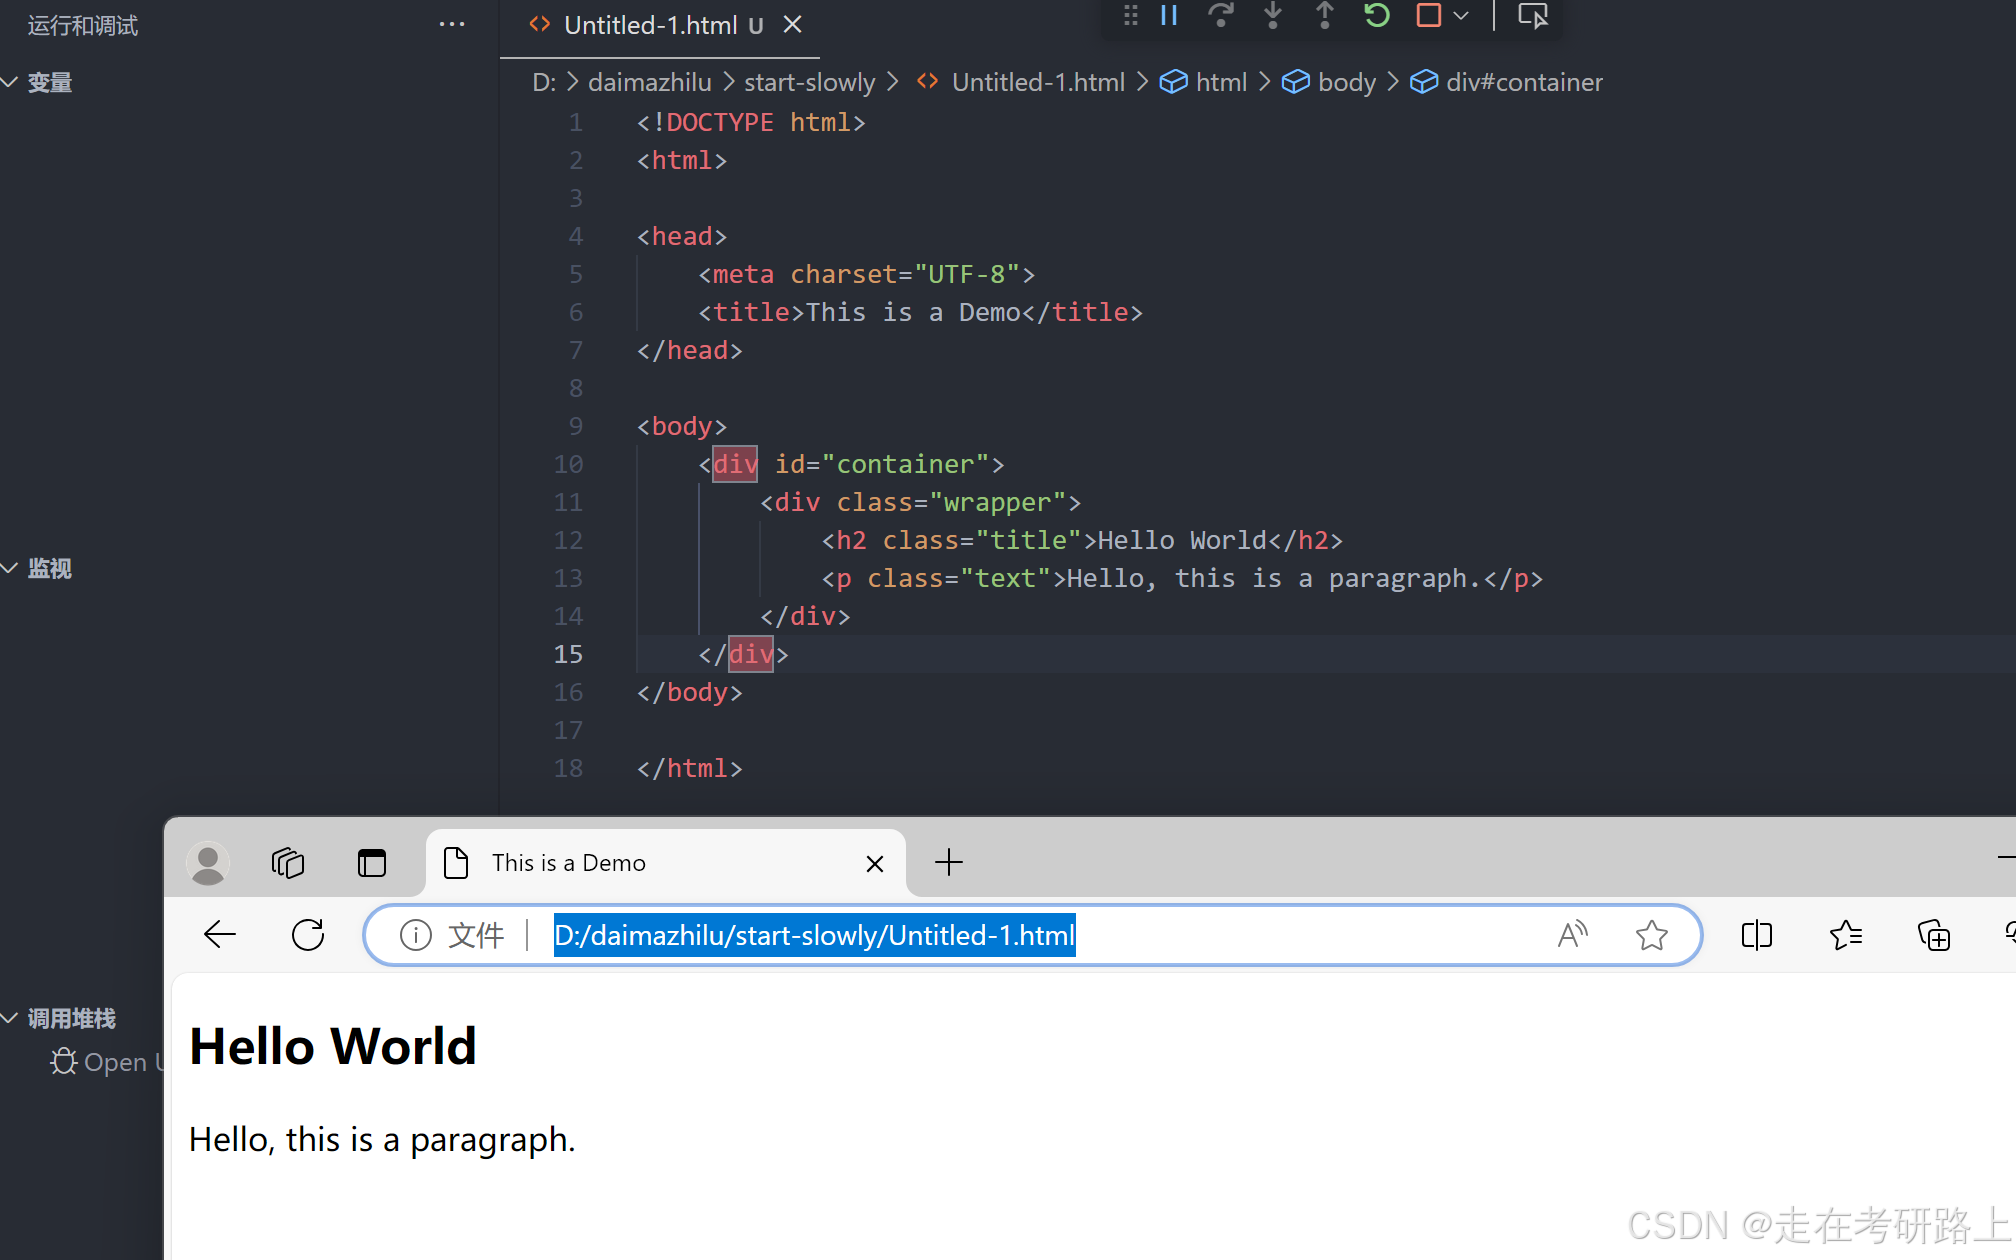Viewport: 2016px width, 1260px height.
Task: Click the debug Step Out arrow
Action: pos(1324,15)
